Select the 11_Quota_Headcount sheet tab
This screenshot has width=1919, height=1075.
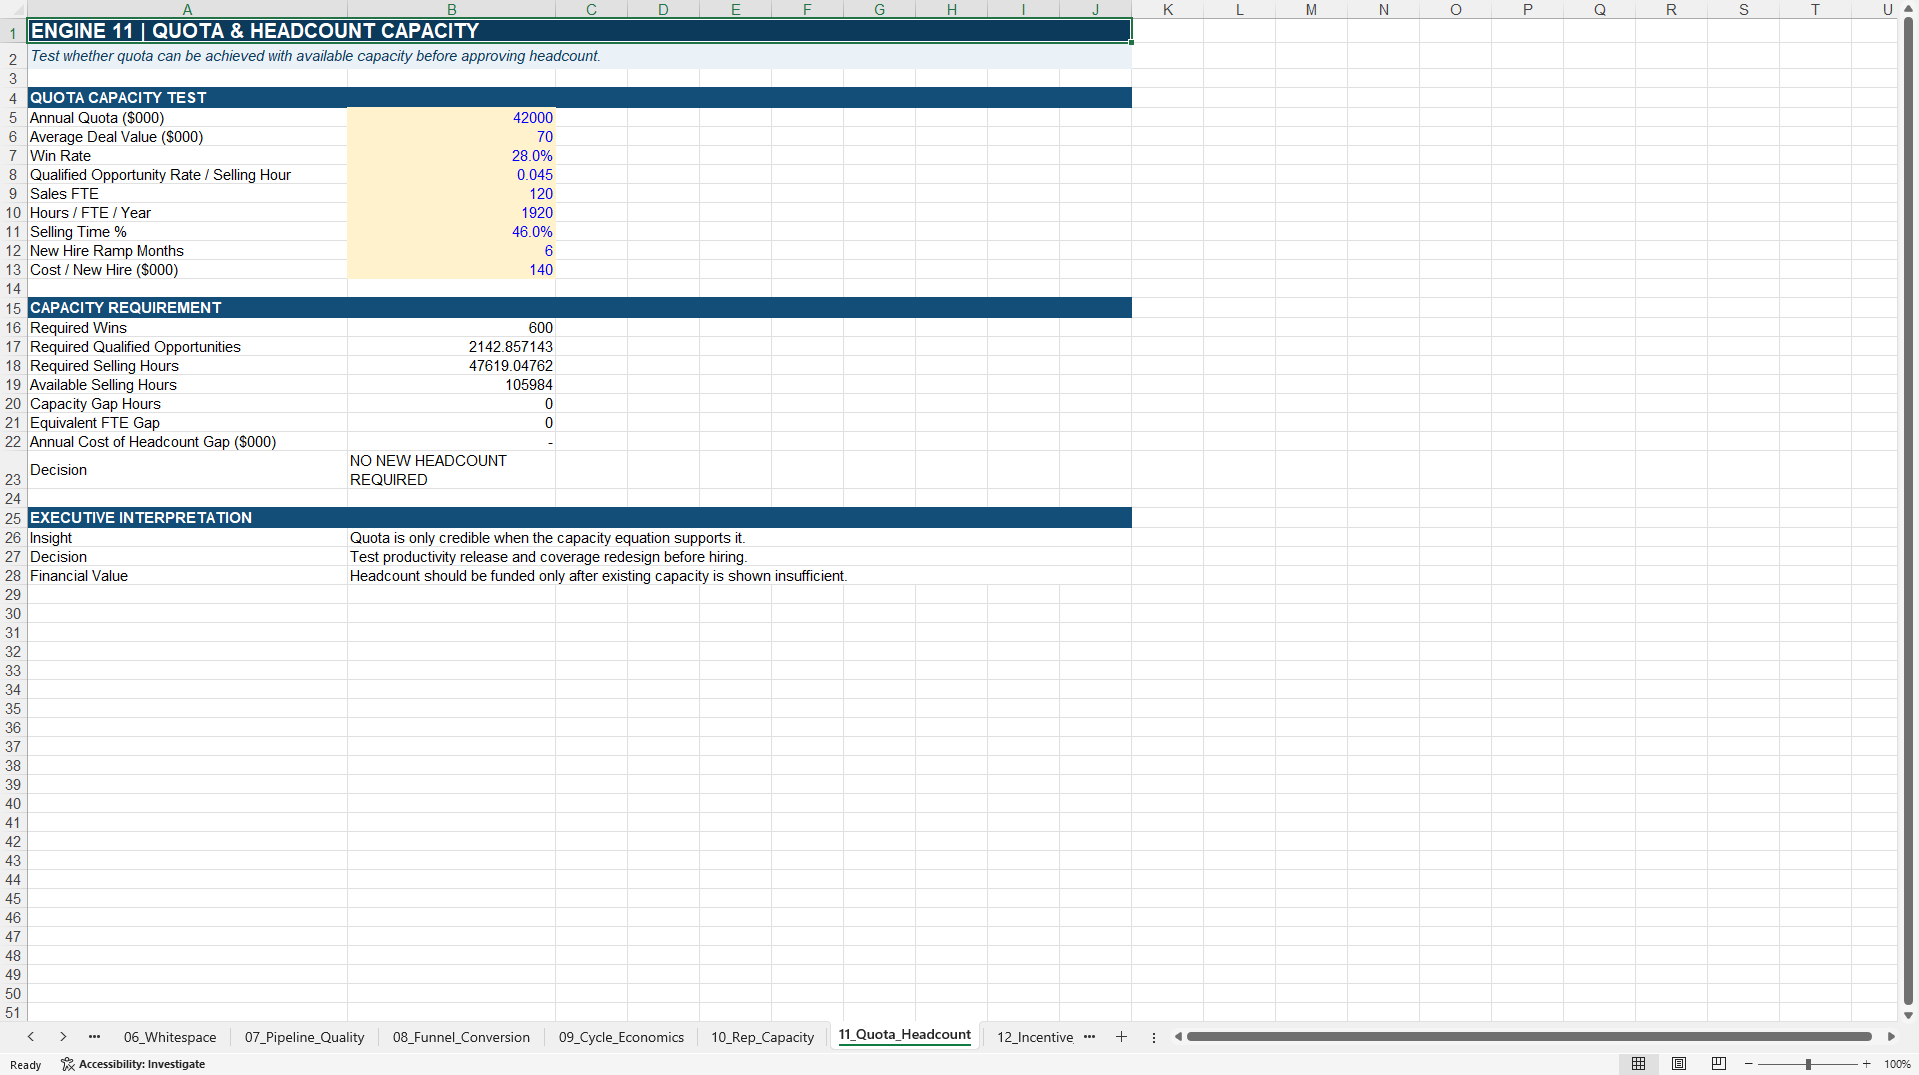click(904, 1035)
